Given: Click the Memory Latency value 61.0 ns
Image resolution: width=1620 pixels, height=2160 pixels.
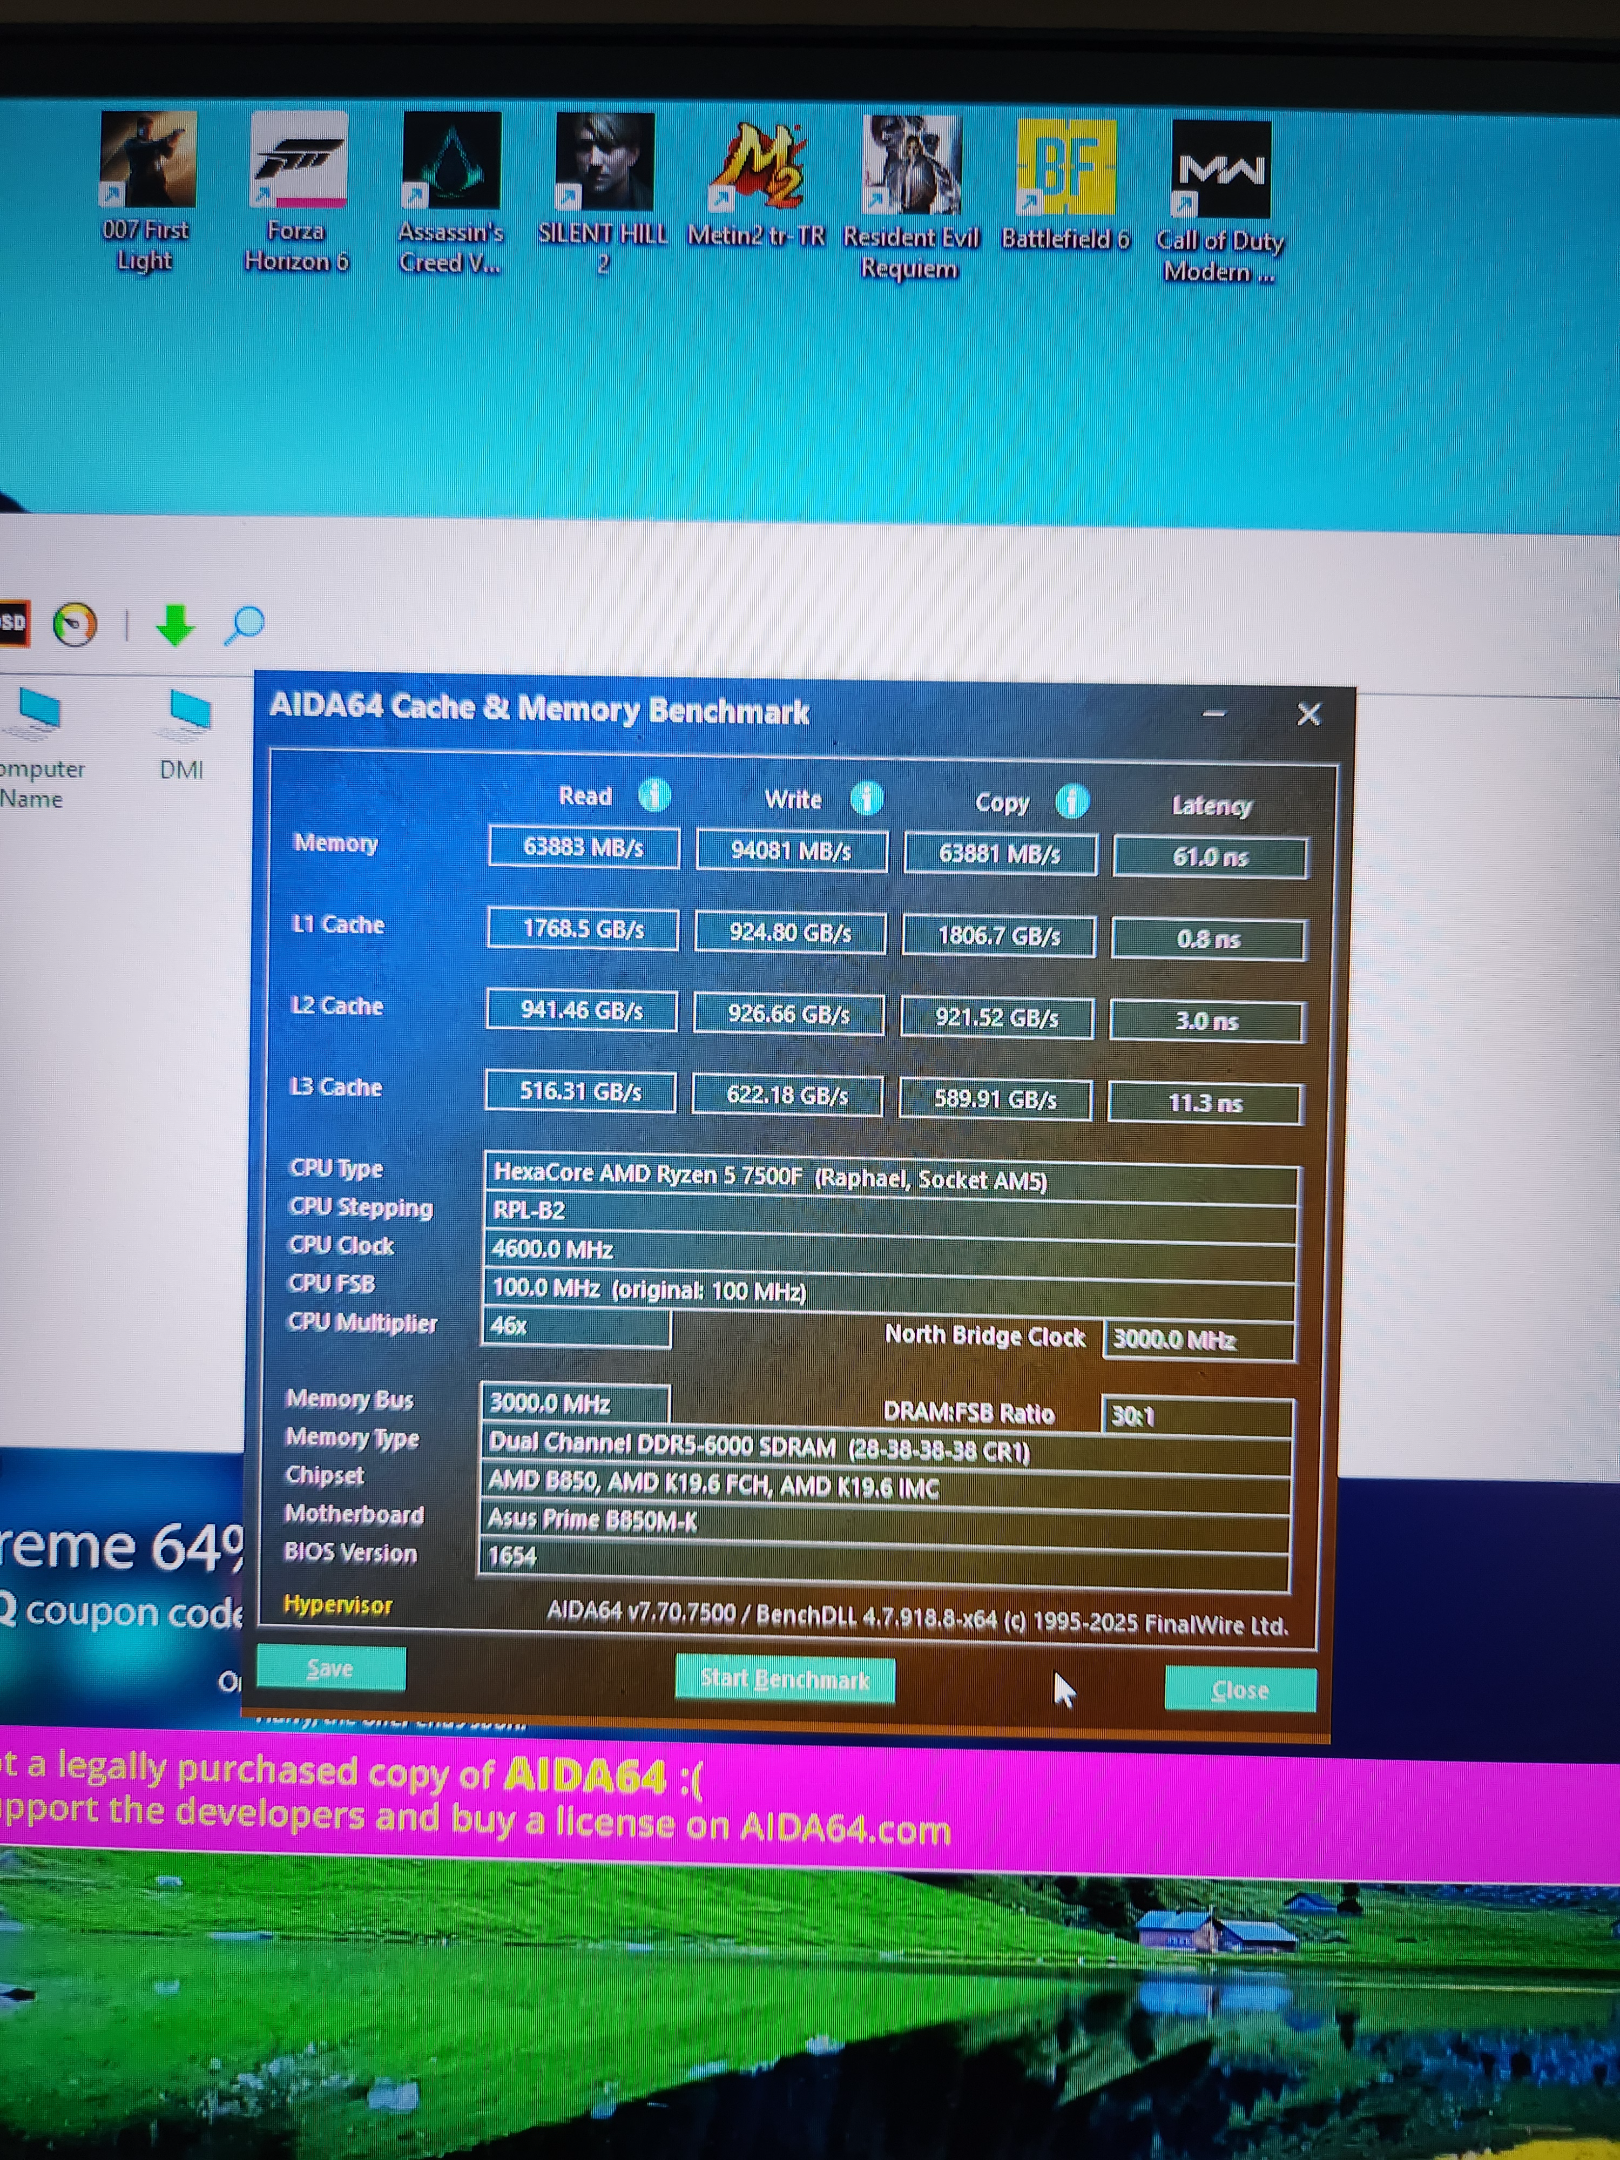Looking at the screenshot, I should (1210, 857).
